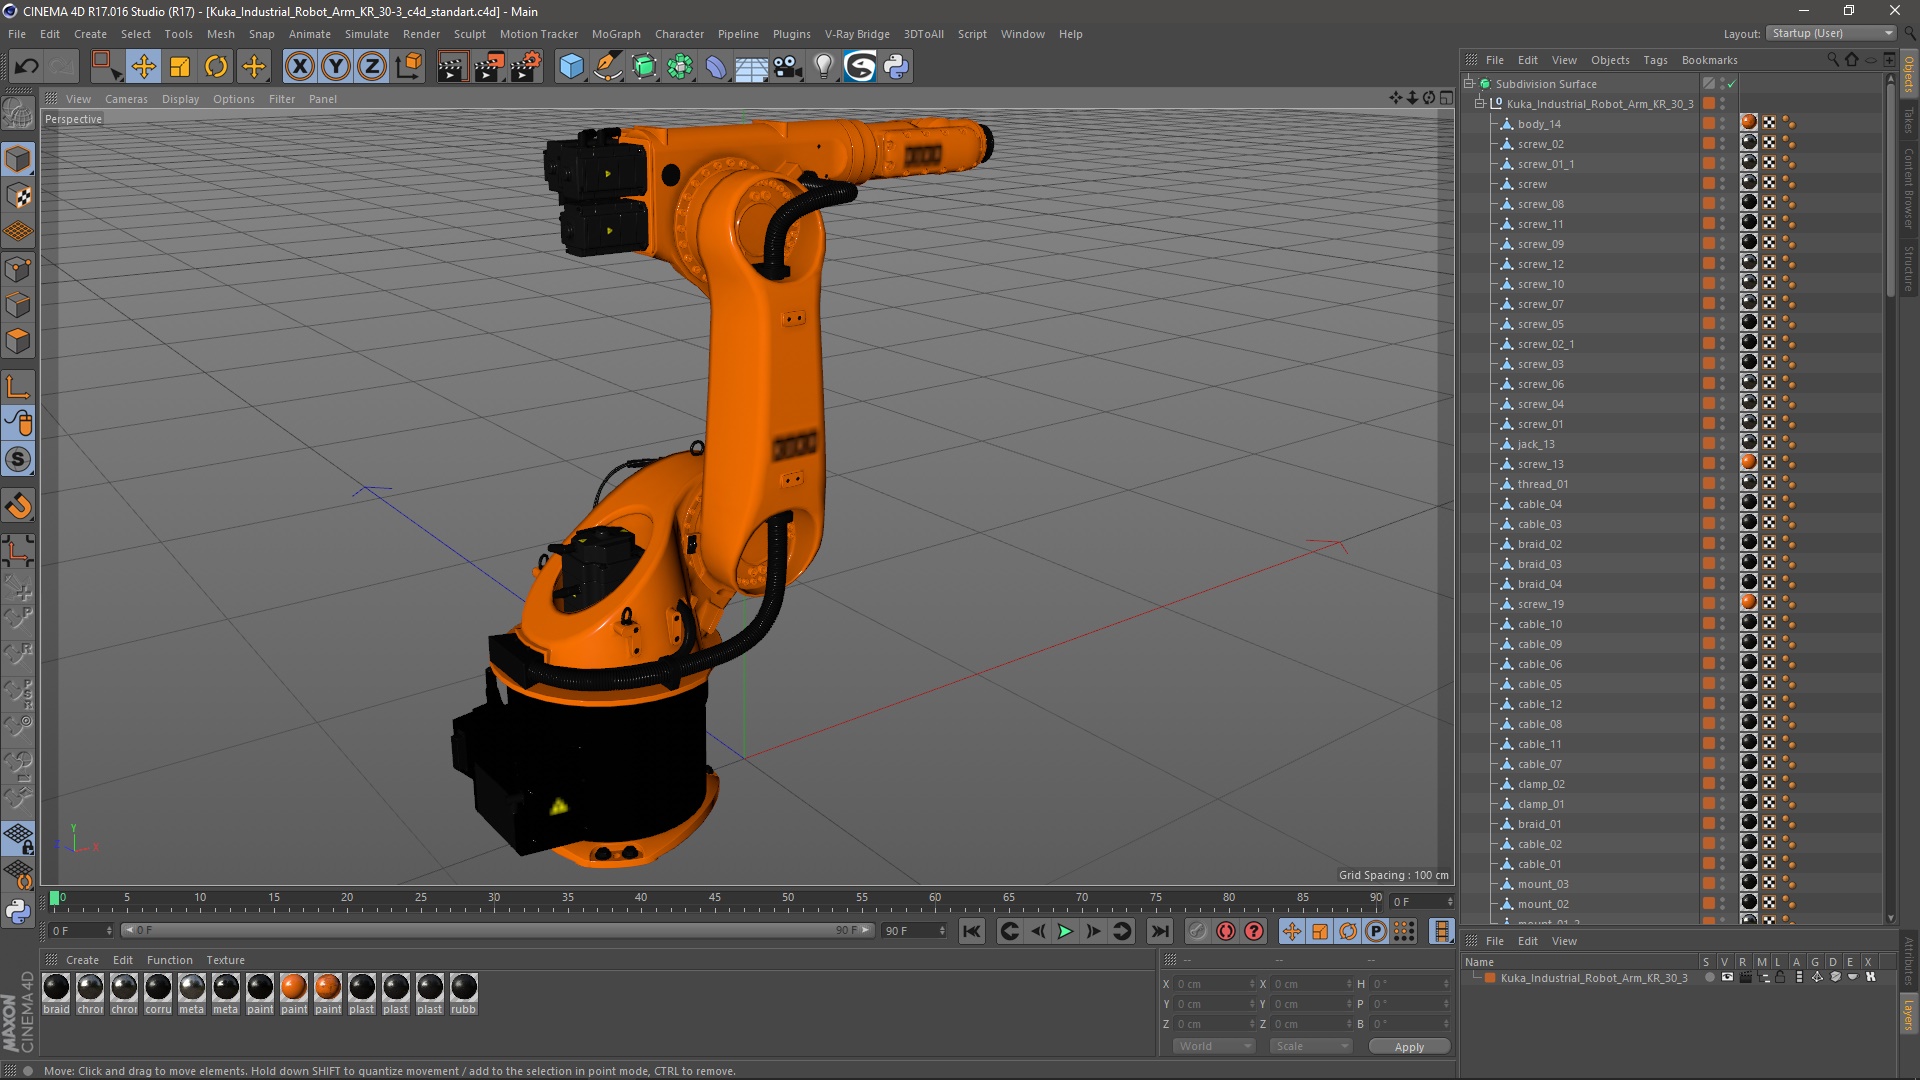This screenshot has width=1920, height=1080.
Task: Add a camera object
Action: click(787, 67)
